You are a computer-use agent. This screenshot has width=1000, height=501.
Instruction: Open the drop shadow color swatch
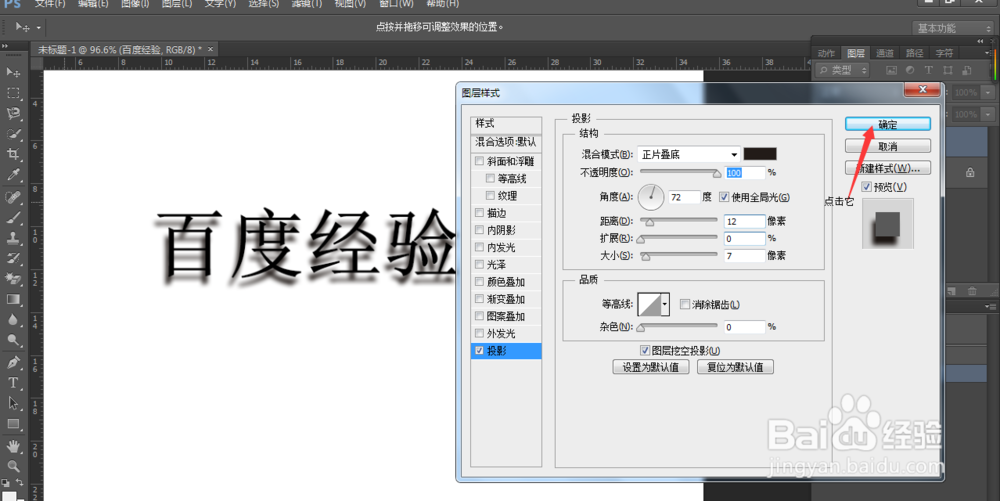(760, 154)
